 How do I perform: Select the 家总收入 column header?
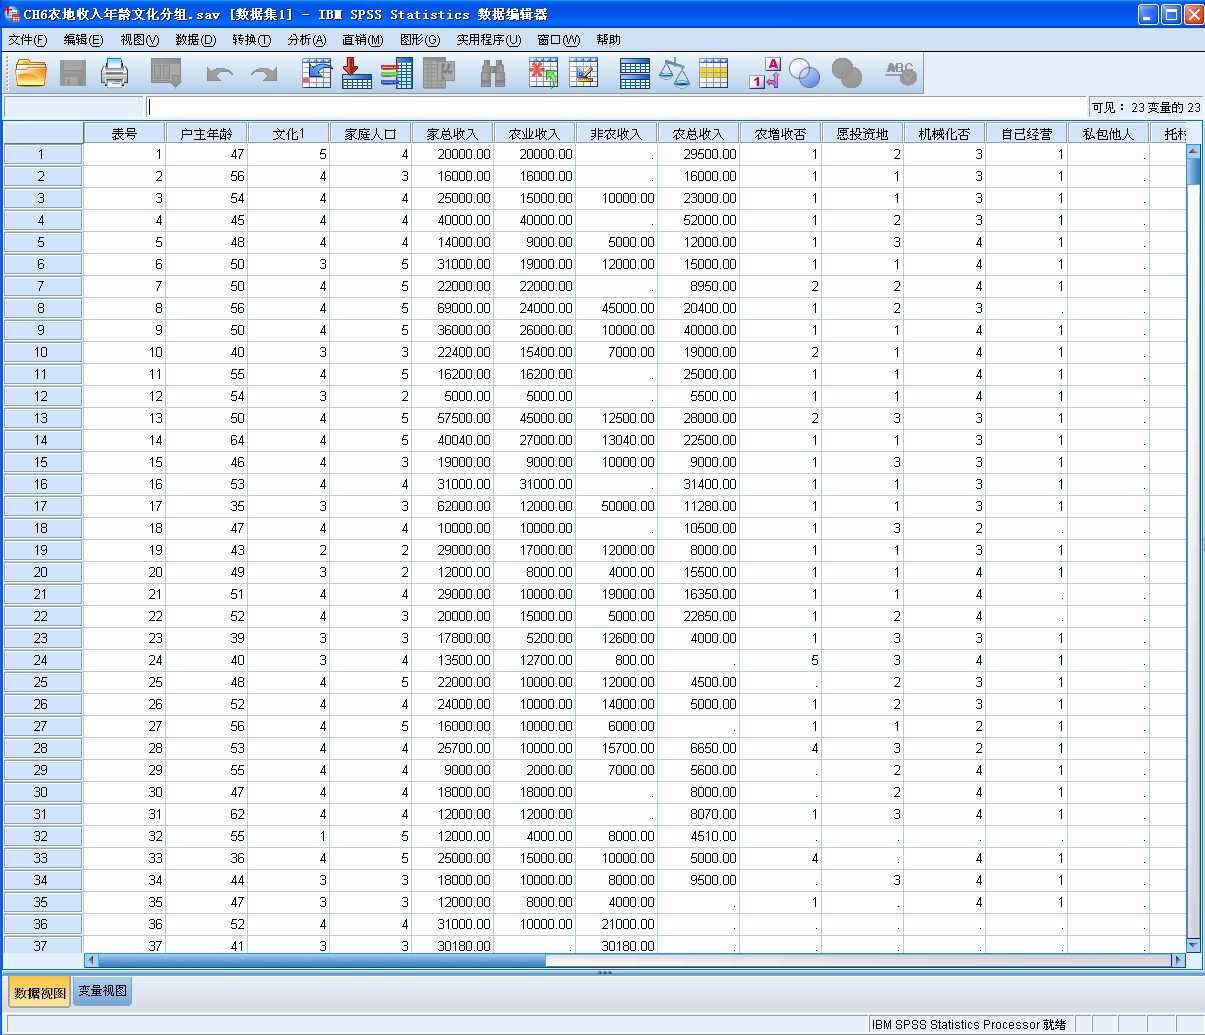(452, 133)
